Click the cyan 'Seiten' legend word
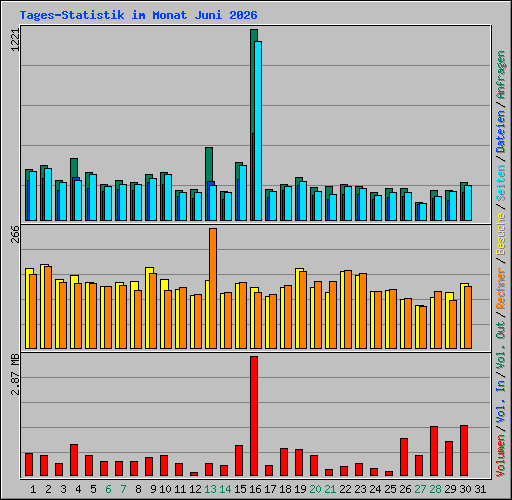The width and height of the screenshot is (512, 500). click(501, 183)
